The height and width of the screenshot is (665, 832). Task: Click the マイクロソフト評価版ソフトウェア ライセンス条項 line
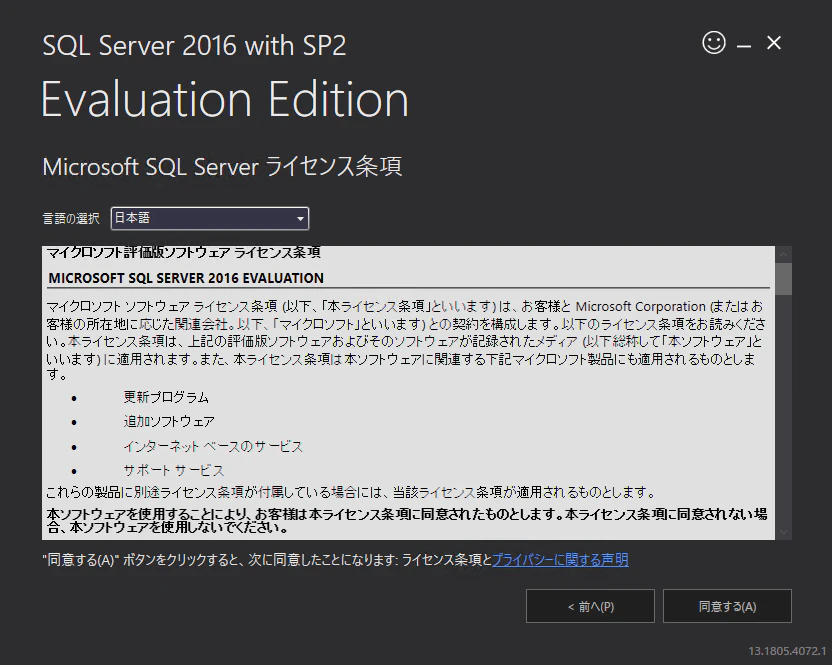pos(184,252)
